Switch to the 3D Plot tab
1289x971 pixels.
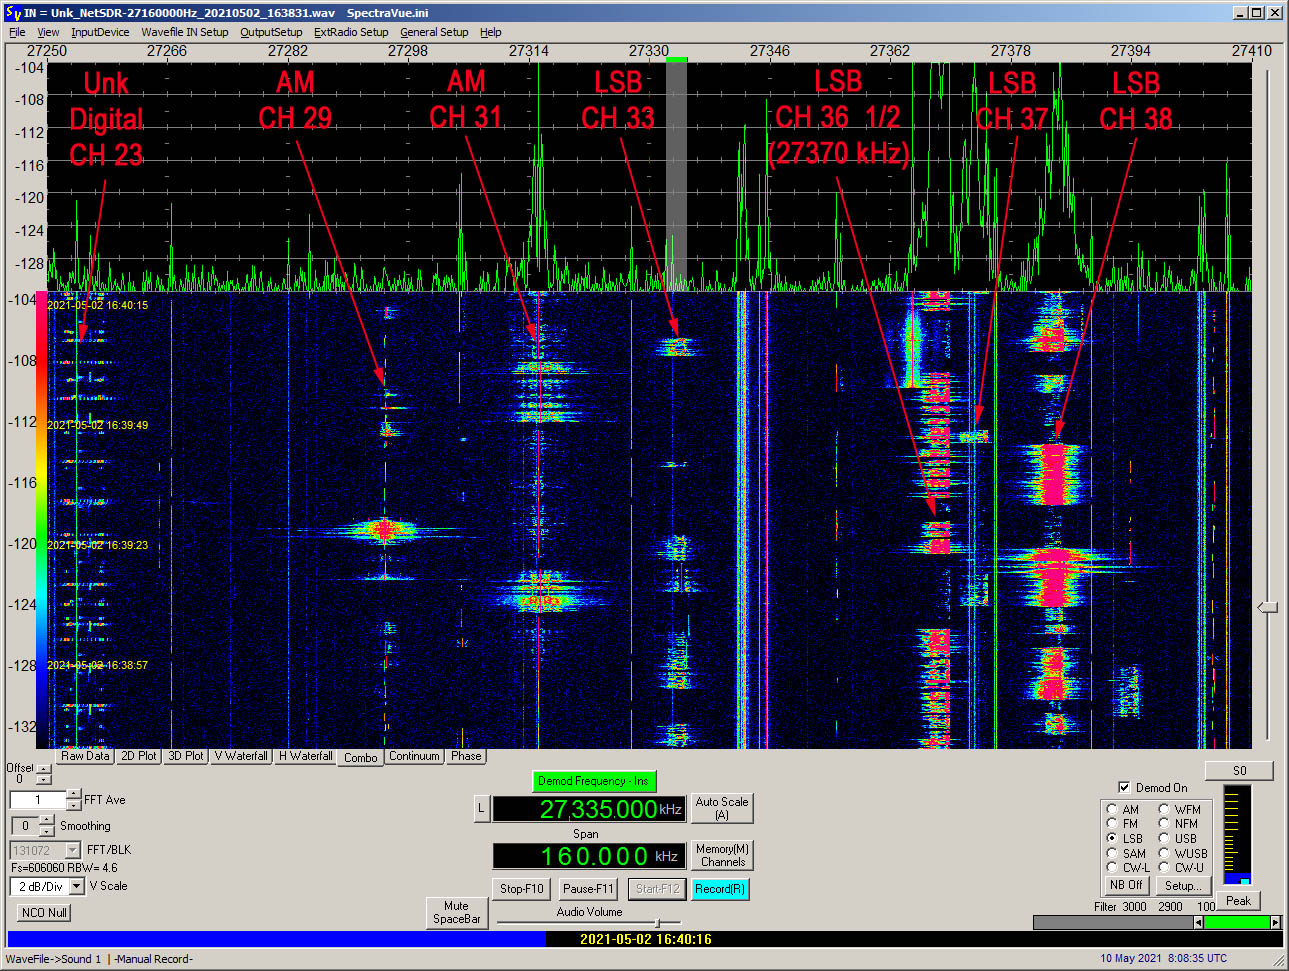click(186, 756)
